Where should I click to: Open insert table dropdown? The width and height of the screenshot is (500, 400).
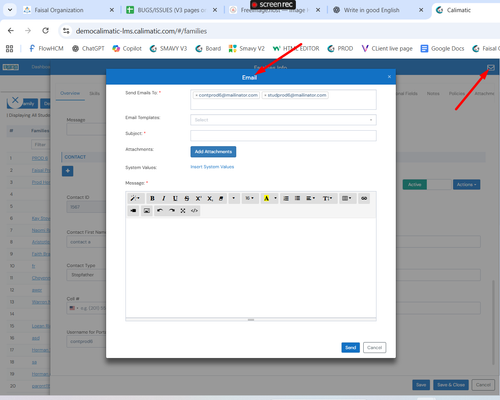point(347,198)
